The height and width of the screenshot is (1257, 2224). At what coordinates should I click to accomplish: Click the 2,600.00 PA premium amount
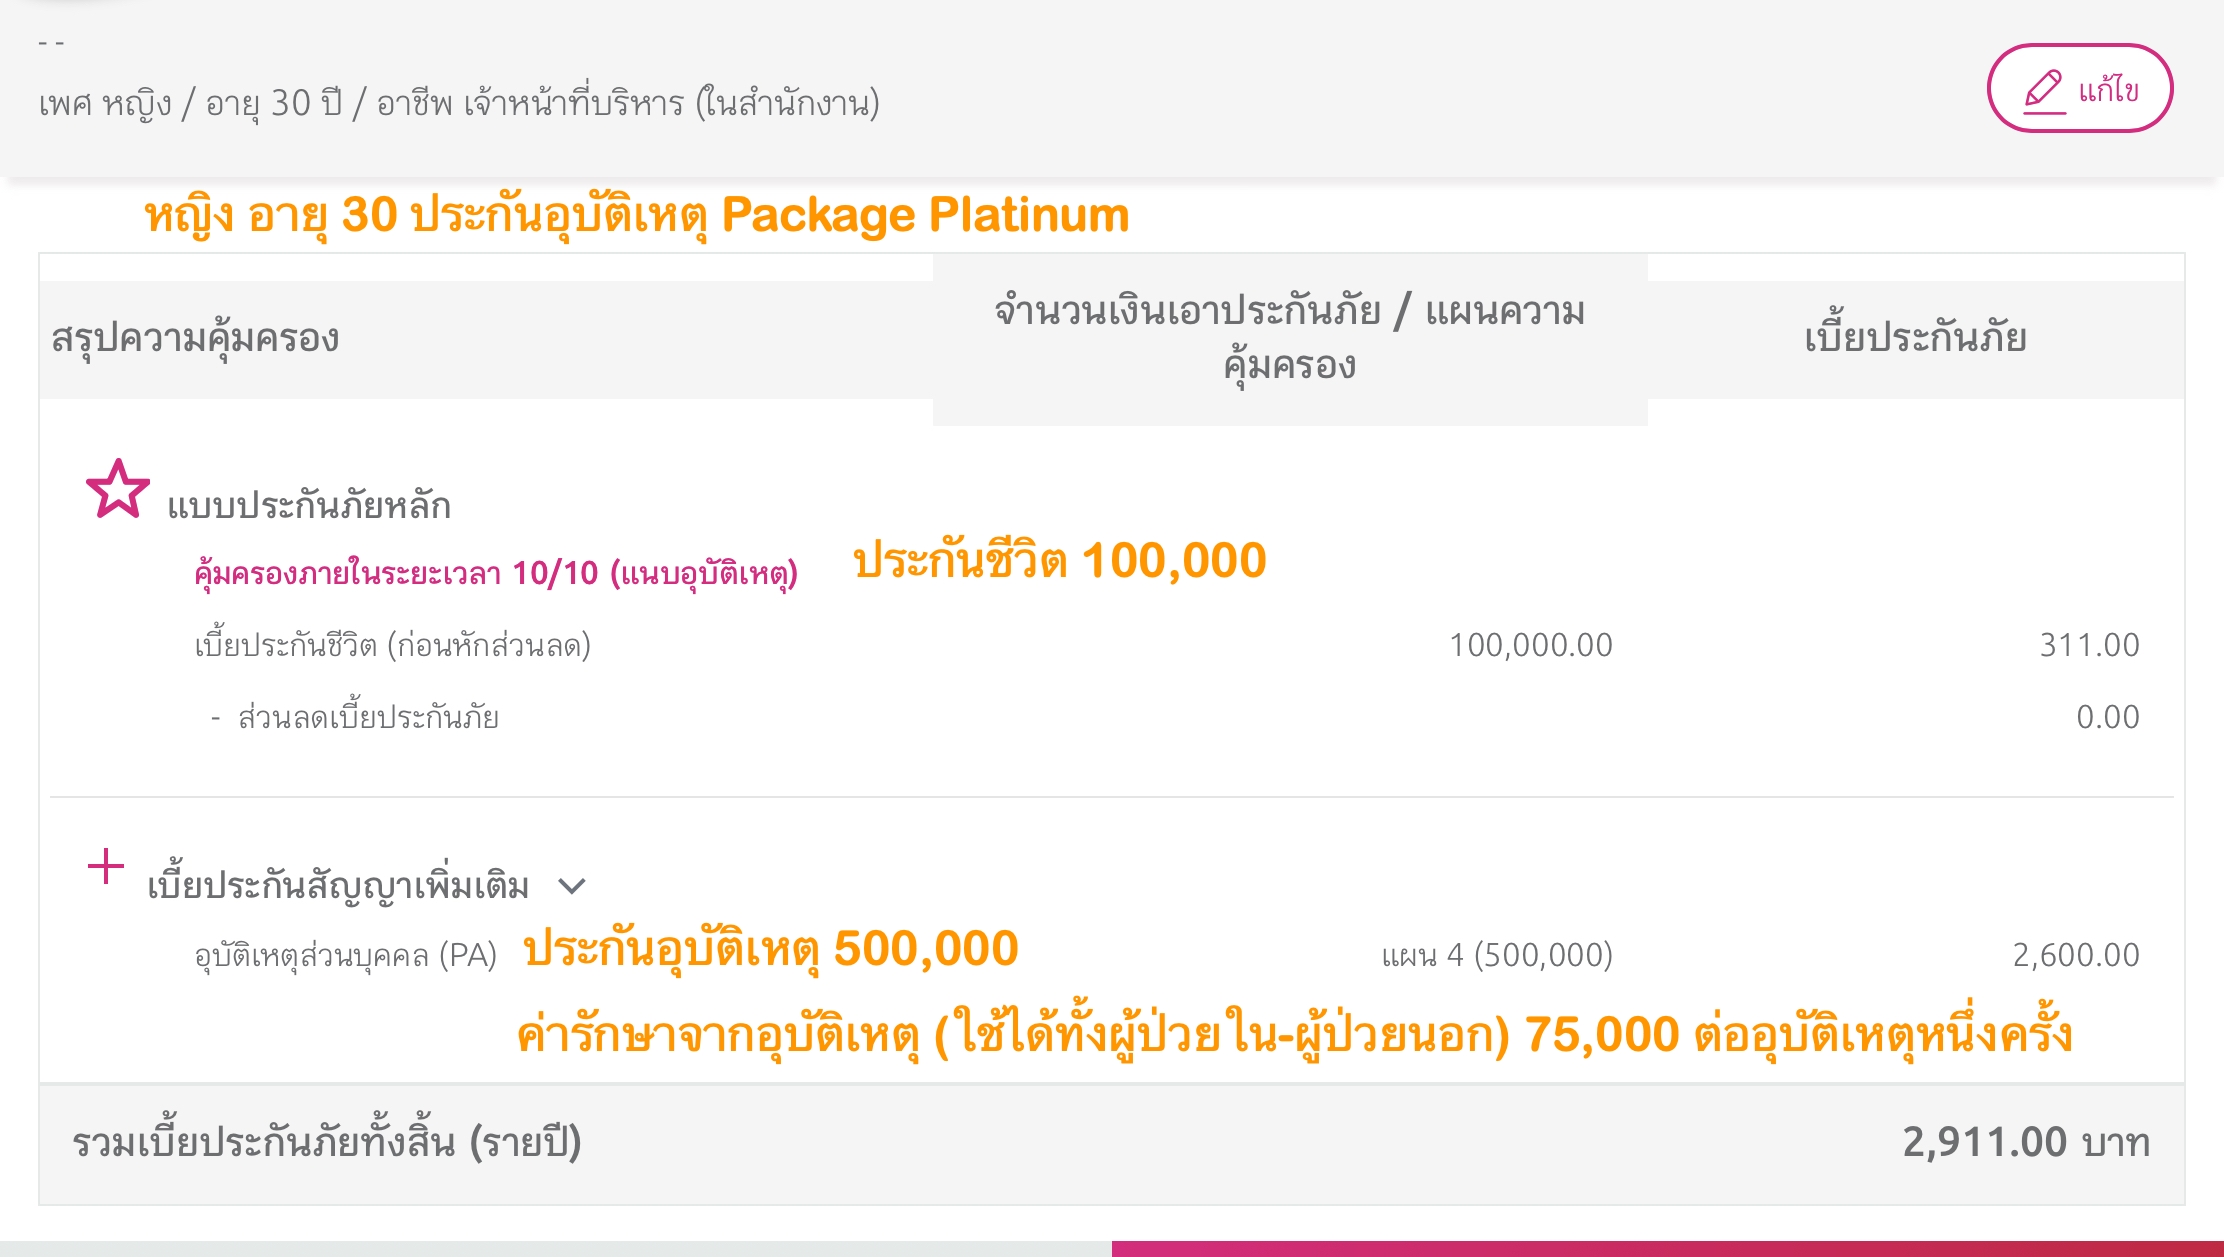2075,956
